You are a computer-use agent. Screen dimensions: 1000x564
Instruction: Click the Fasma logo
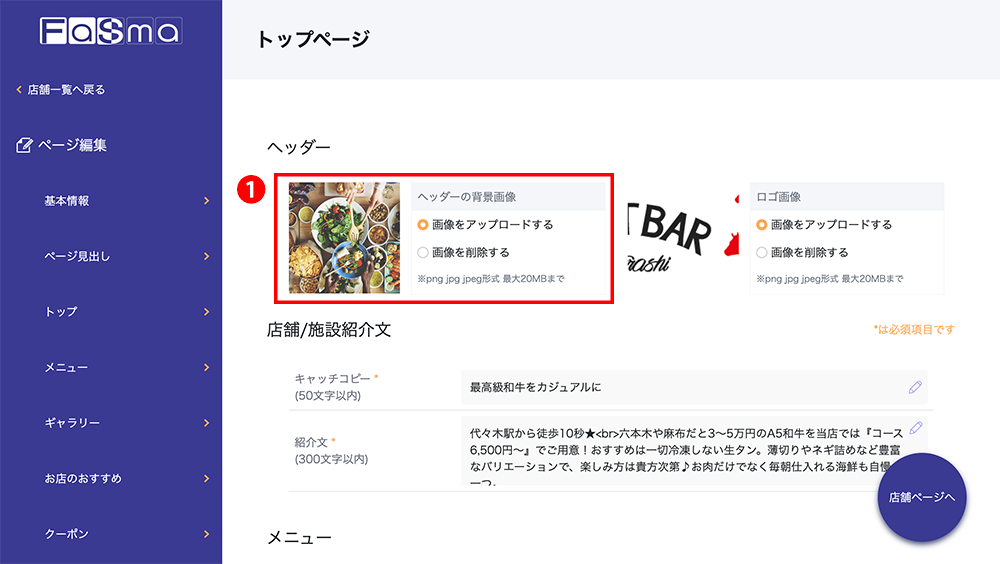point(111,31)
